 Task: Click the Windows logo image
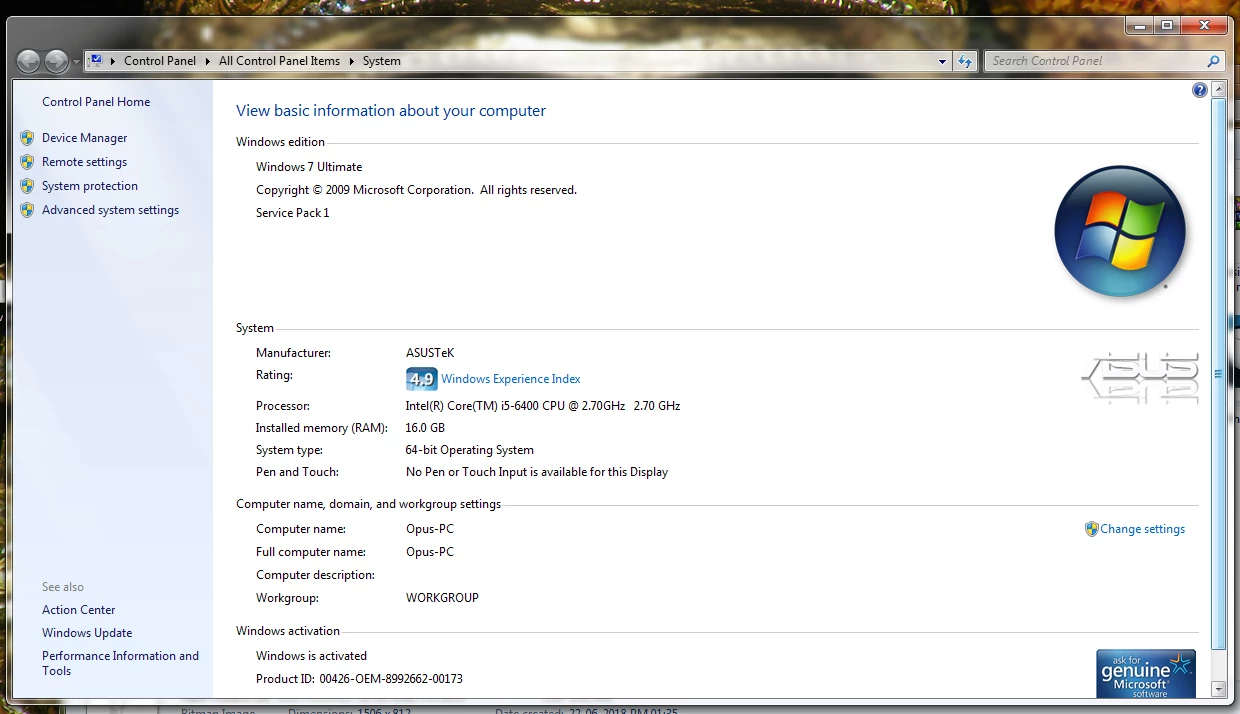point(1120,231)
